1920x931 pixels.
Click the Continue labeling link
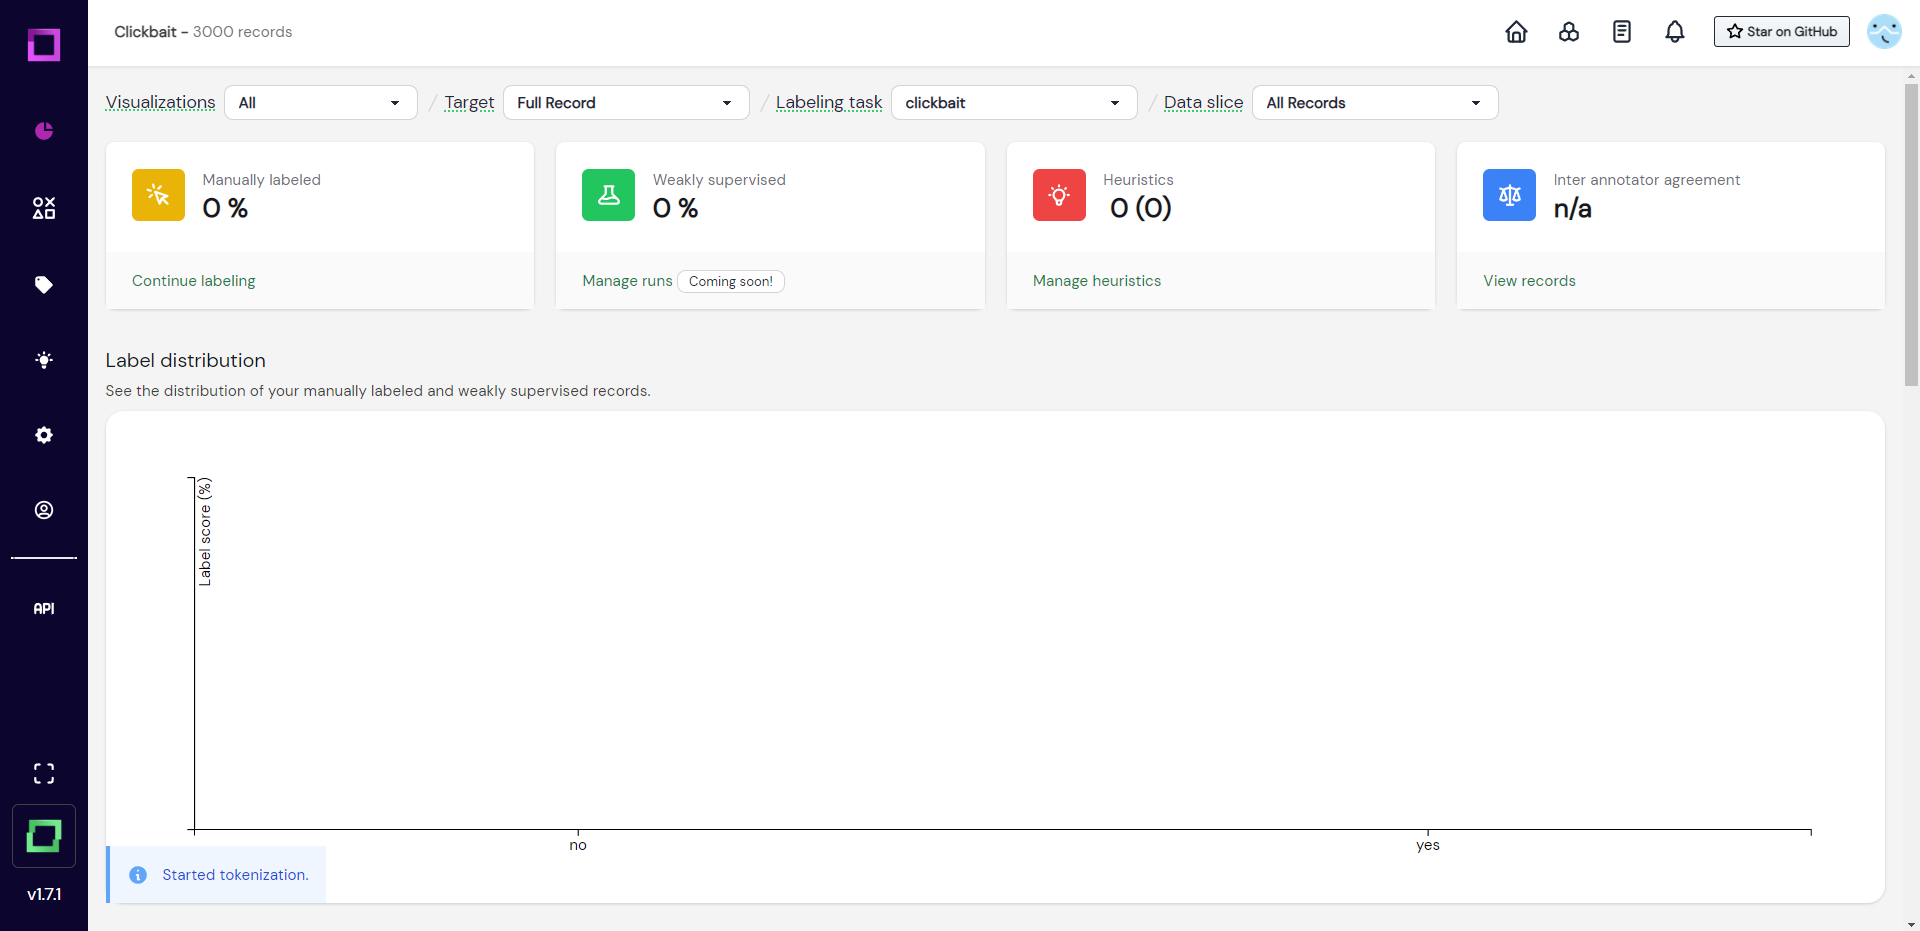point(194,281)
